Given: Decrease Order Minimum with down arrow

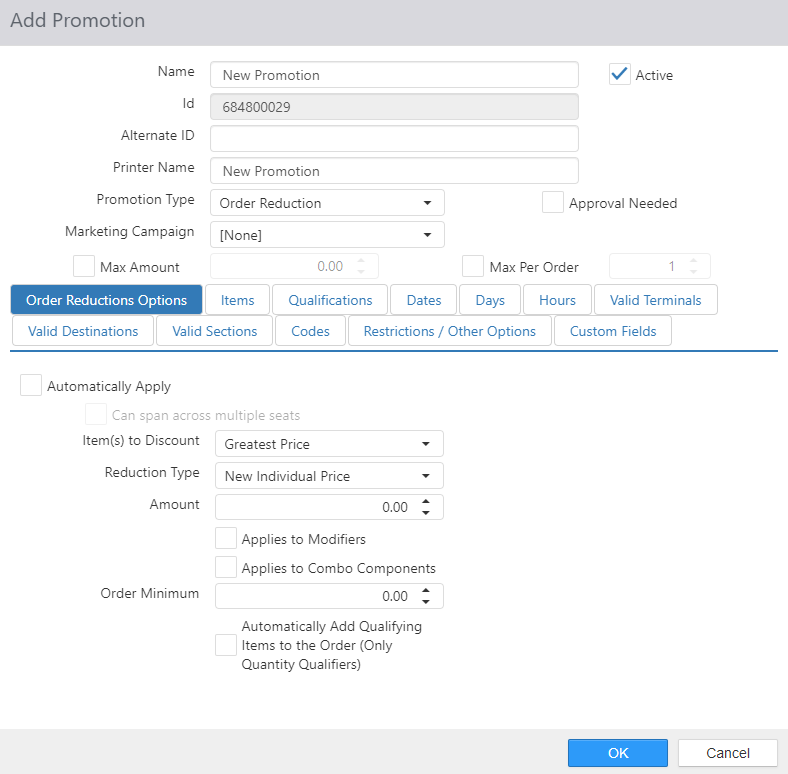Looking at the screenshot, I should point(426,602).
